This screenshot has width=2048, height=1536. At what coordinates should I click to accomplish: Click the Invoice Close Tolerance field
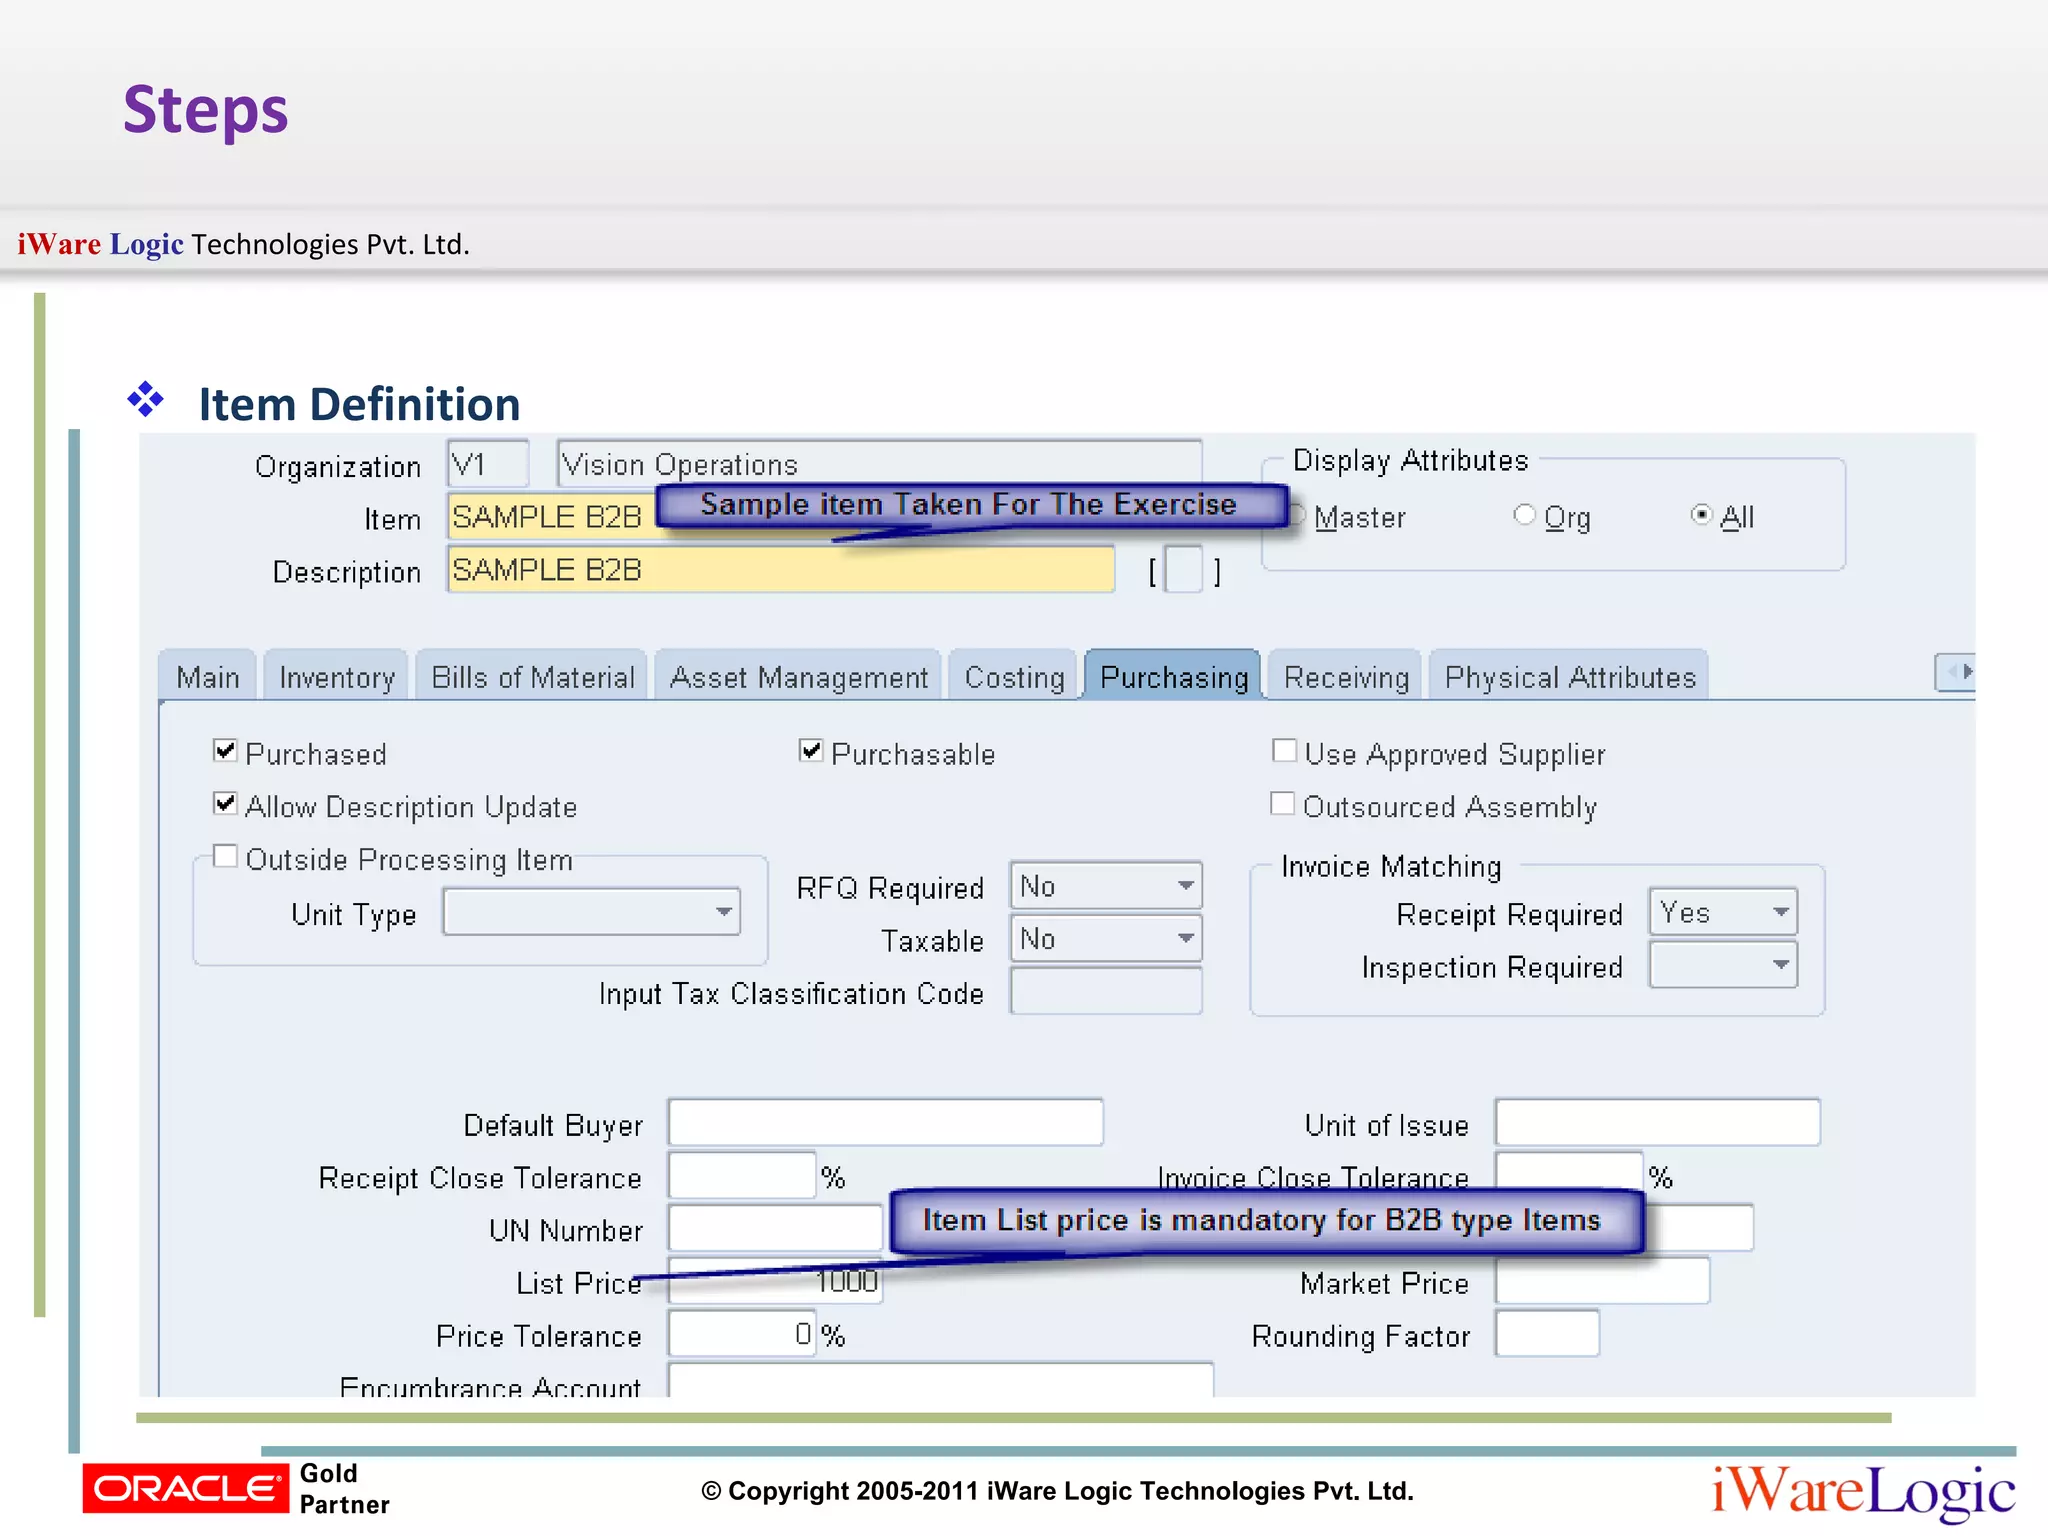[1569, 1172]
